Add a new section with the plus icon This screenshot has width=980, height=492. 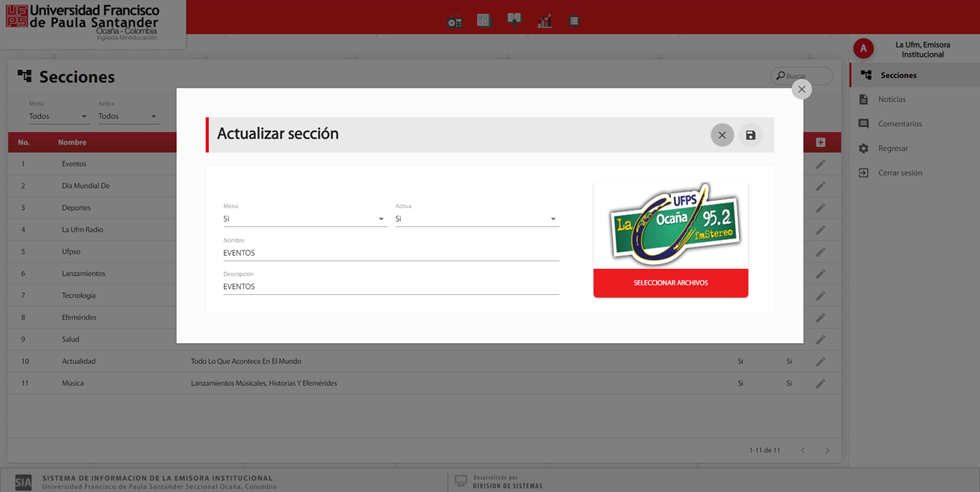coord(820,143)
